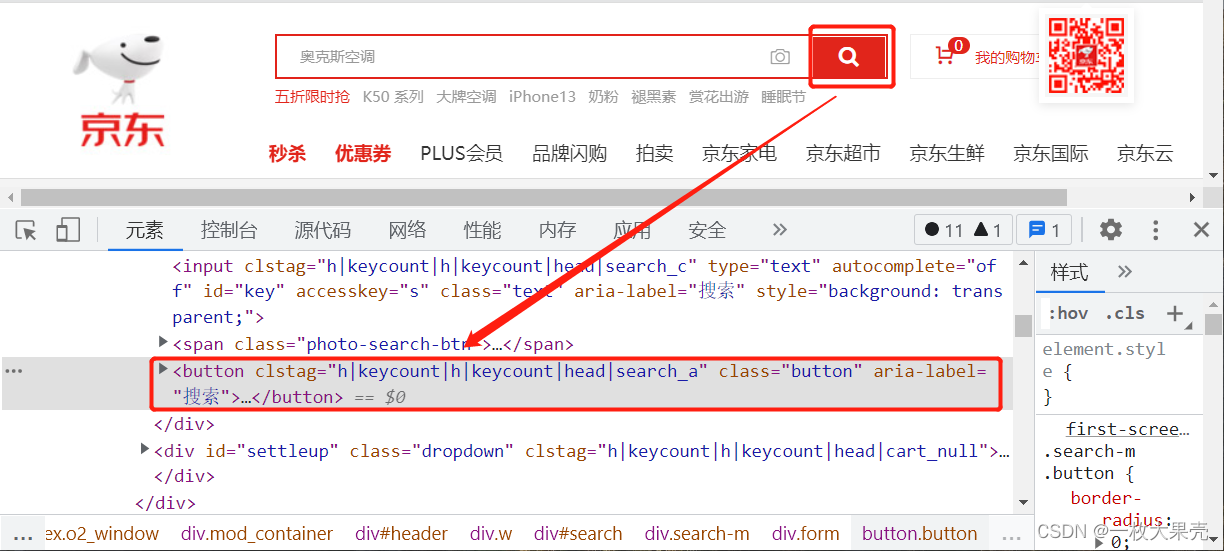Expand the photo-search-btn span node
Viewport: 1224px width, 551px height.
[164, 343]
